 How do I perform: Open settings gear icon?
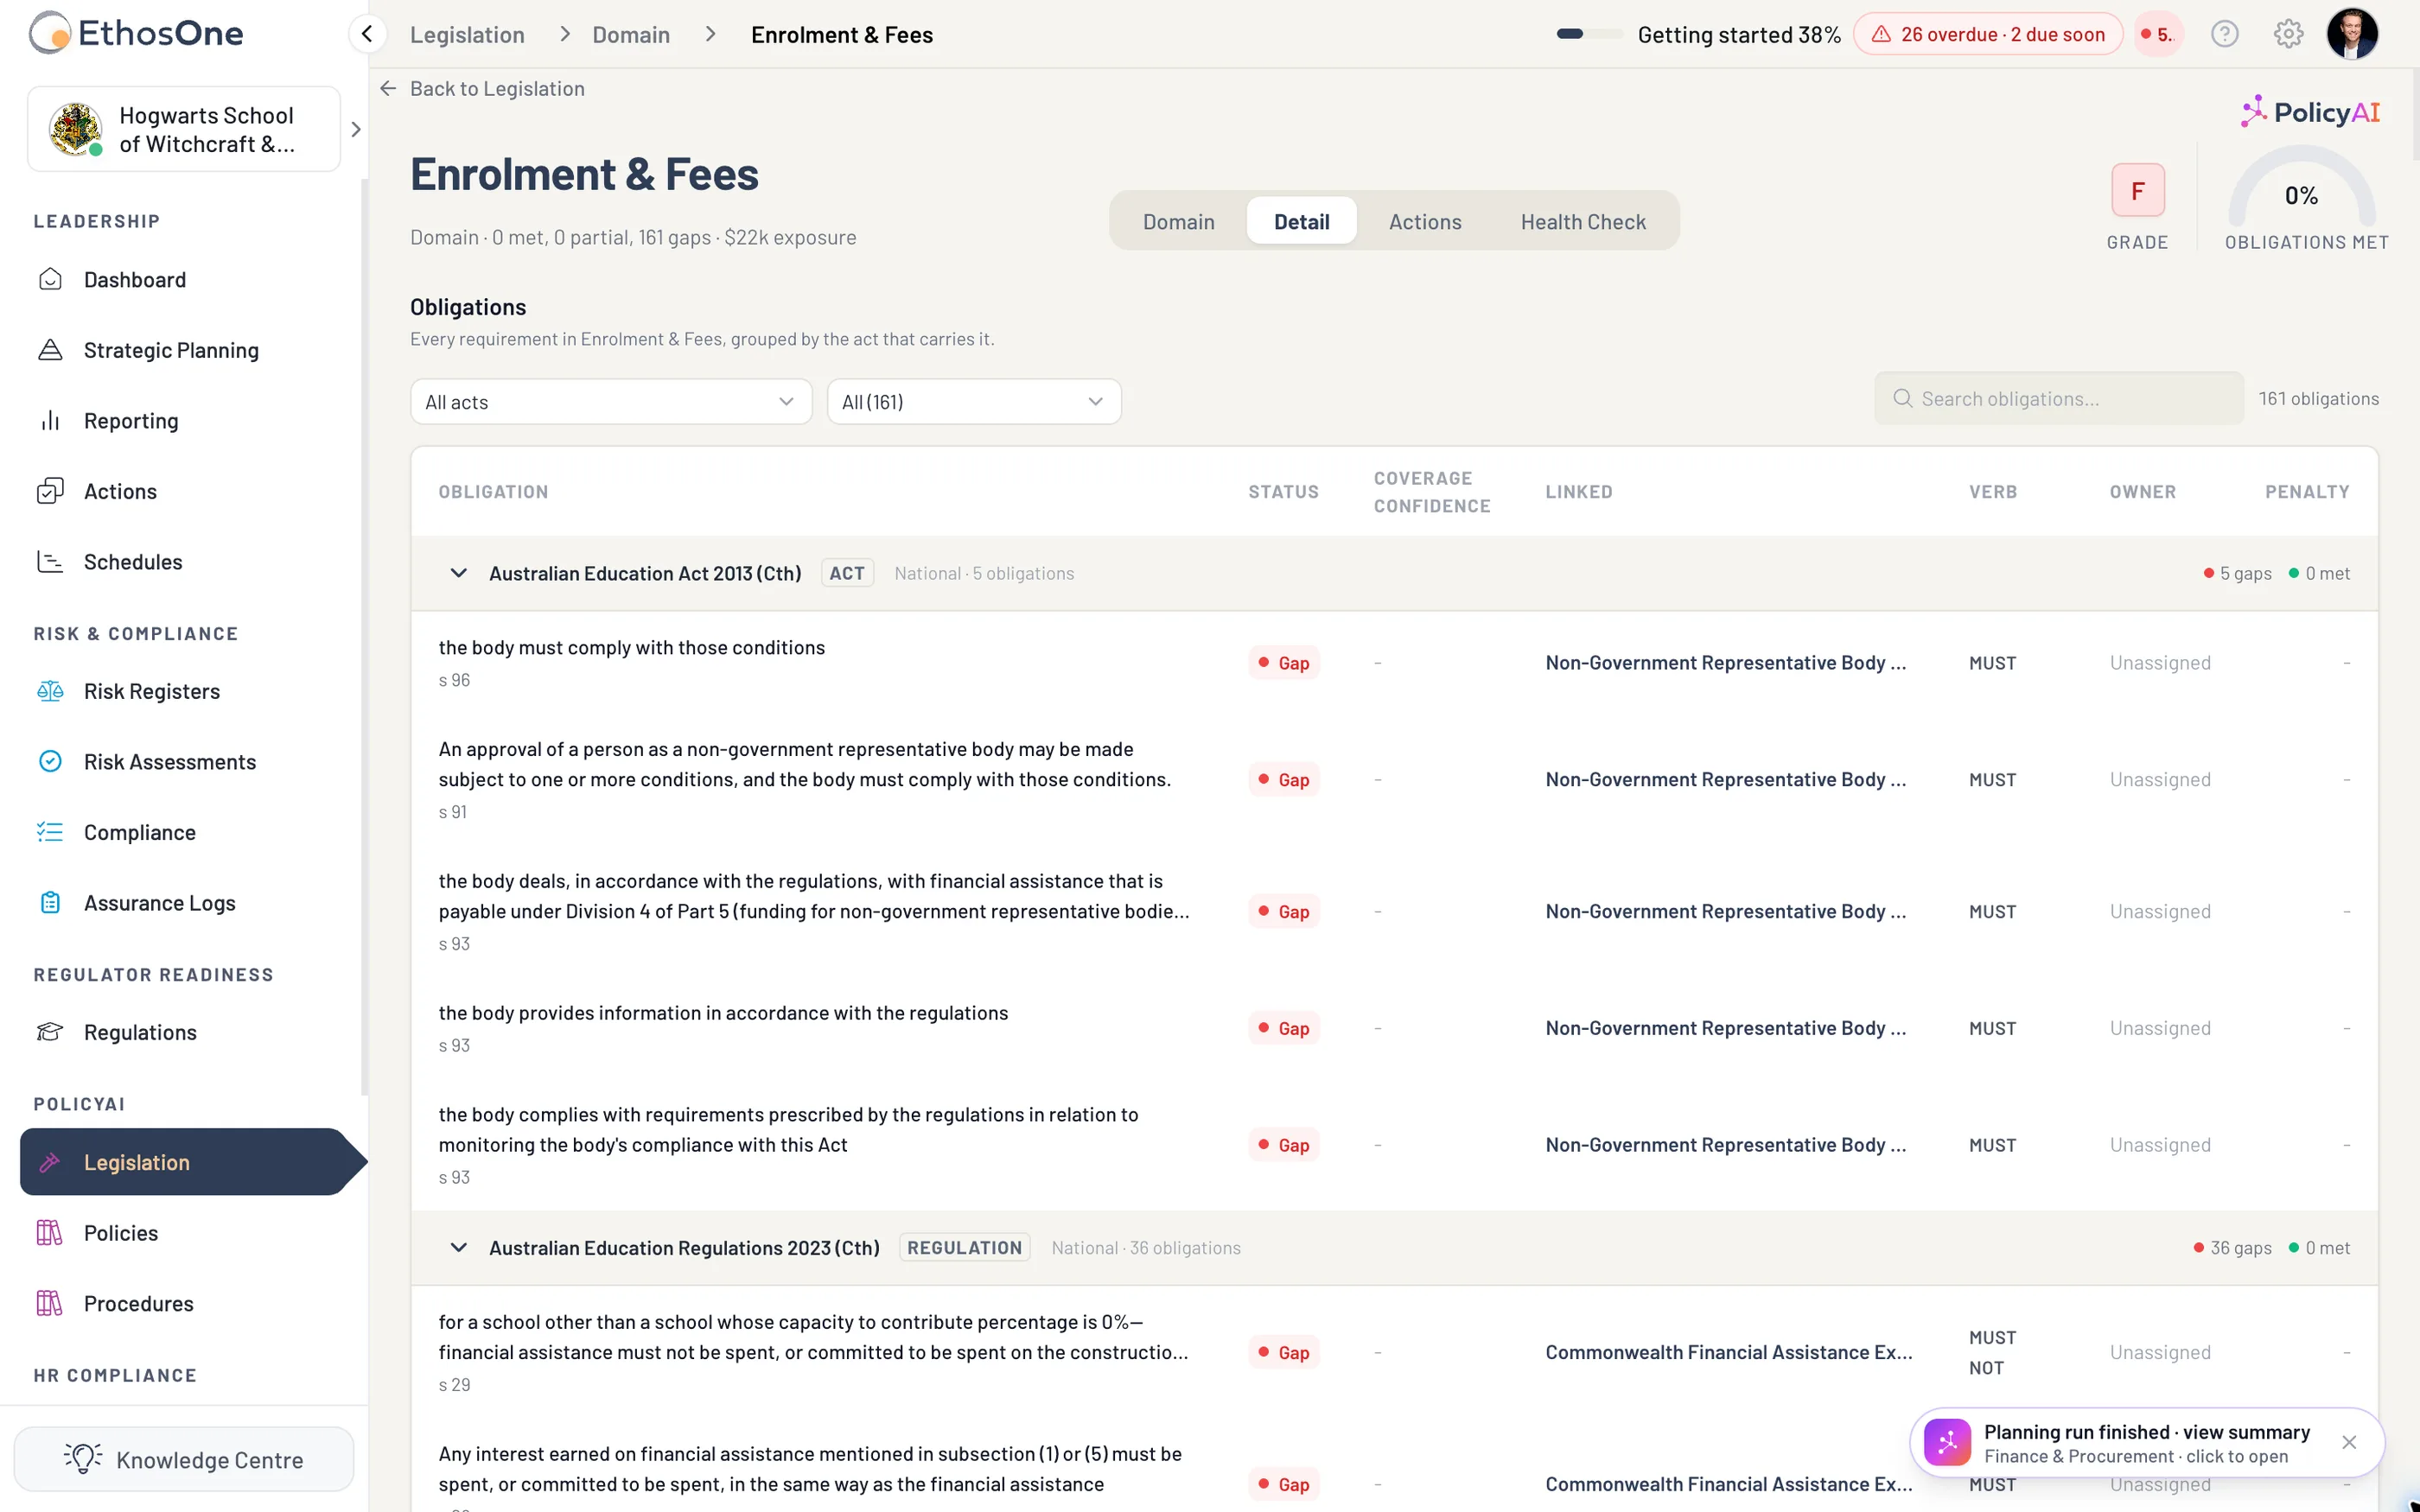tap(2288, 34)
